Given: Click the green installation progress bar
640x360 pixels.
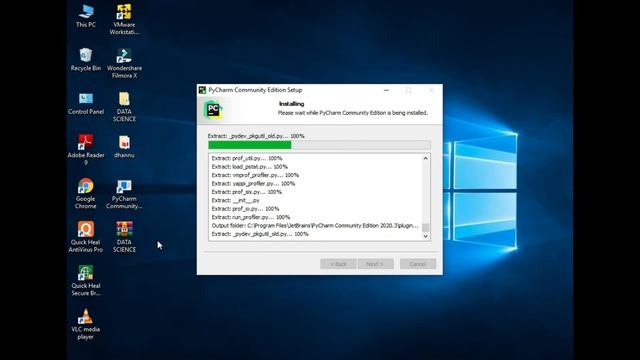Looking at the screenshot, I should coord(319,145).
